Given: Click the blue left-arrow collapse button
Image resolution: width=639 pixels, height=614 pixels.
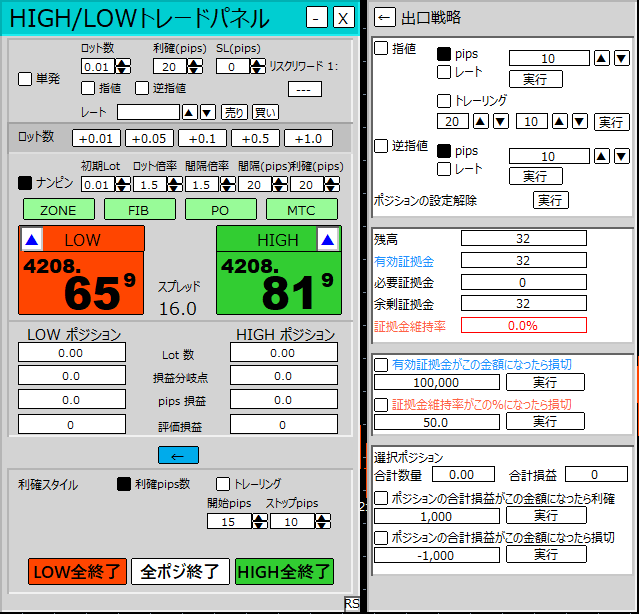Looking at the screenshot, I should [x=178, y=455].
